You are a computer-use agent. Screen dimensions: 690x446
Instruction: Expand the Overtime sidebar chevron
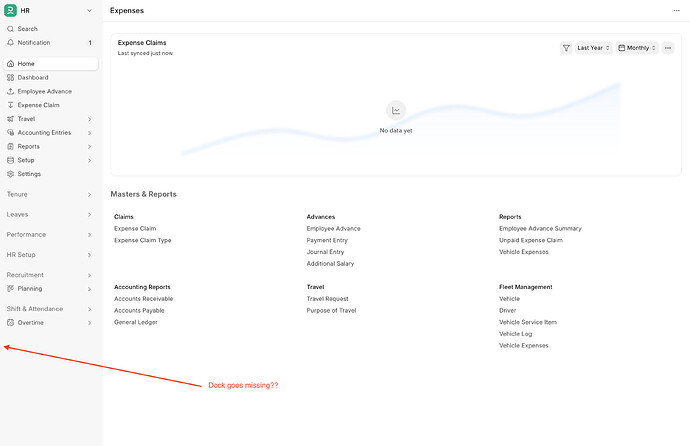coord(89,323)
